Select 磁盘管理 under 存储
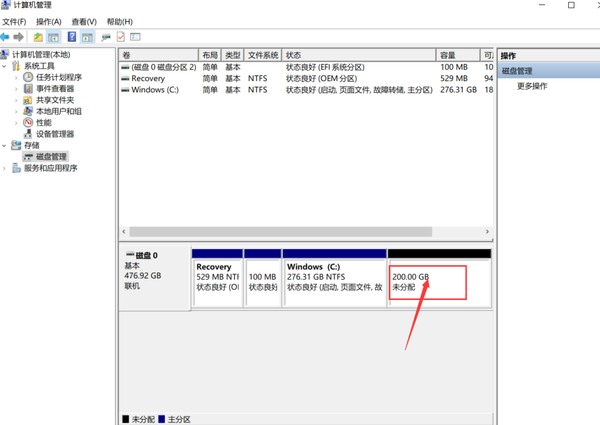Screen dimensions: 600x425 (x=51, y=157)
